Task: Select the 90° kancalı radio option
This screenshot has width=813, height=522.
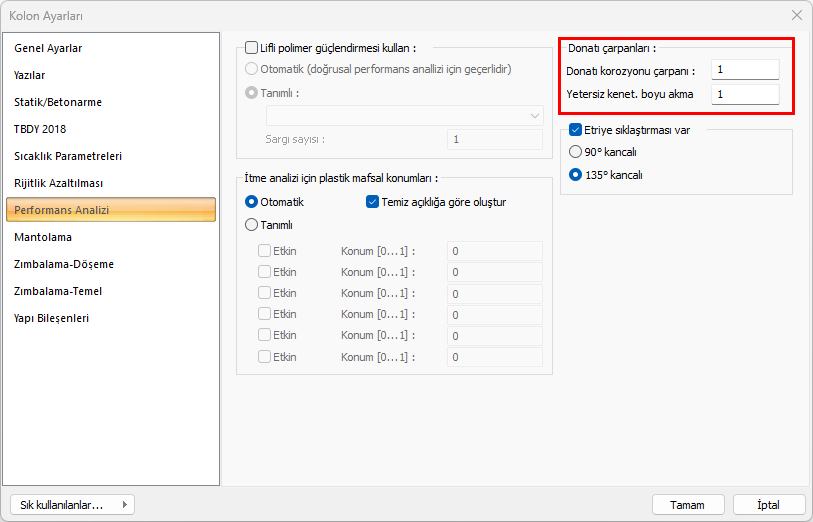Action: (575, 152)
